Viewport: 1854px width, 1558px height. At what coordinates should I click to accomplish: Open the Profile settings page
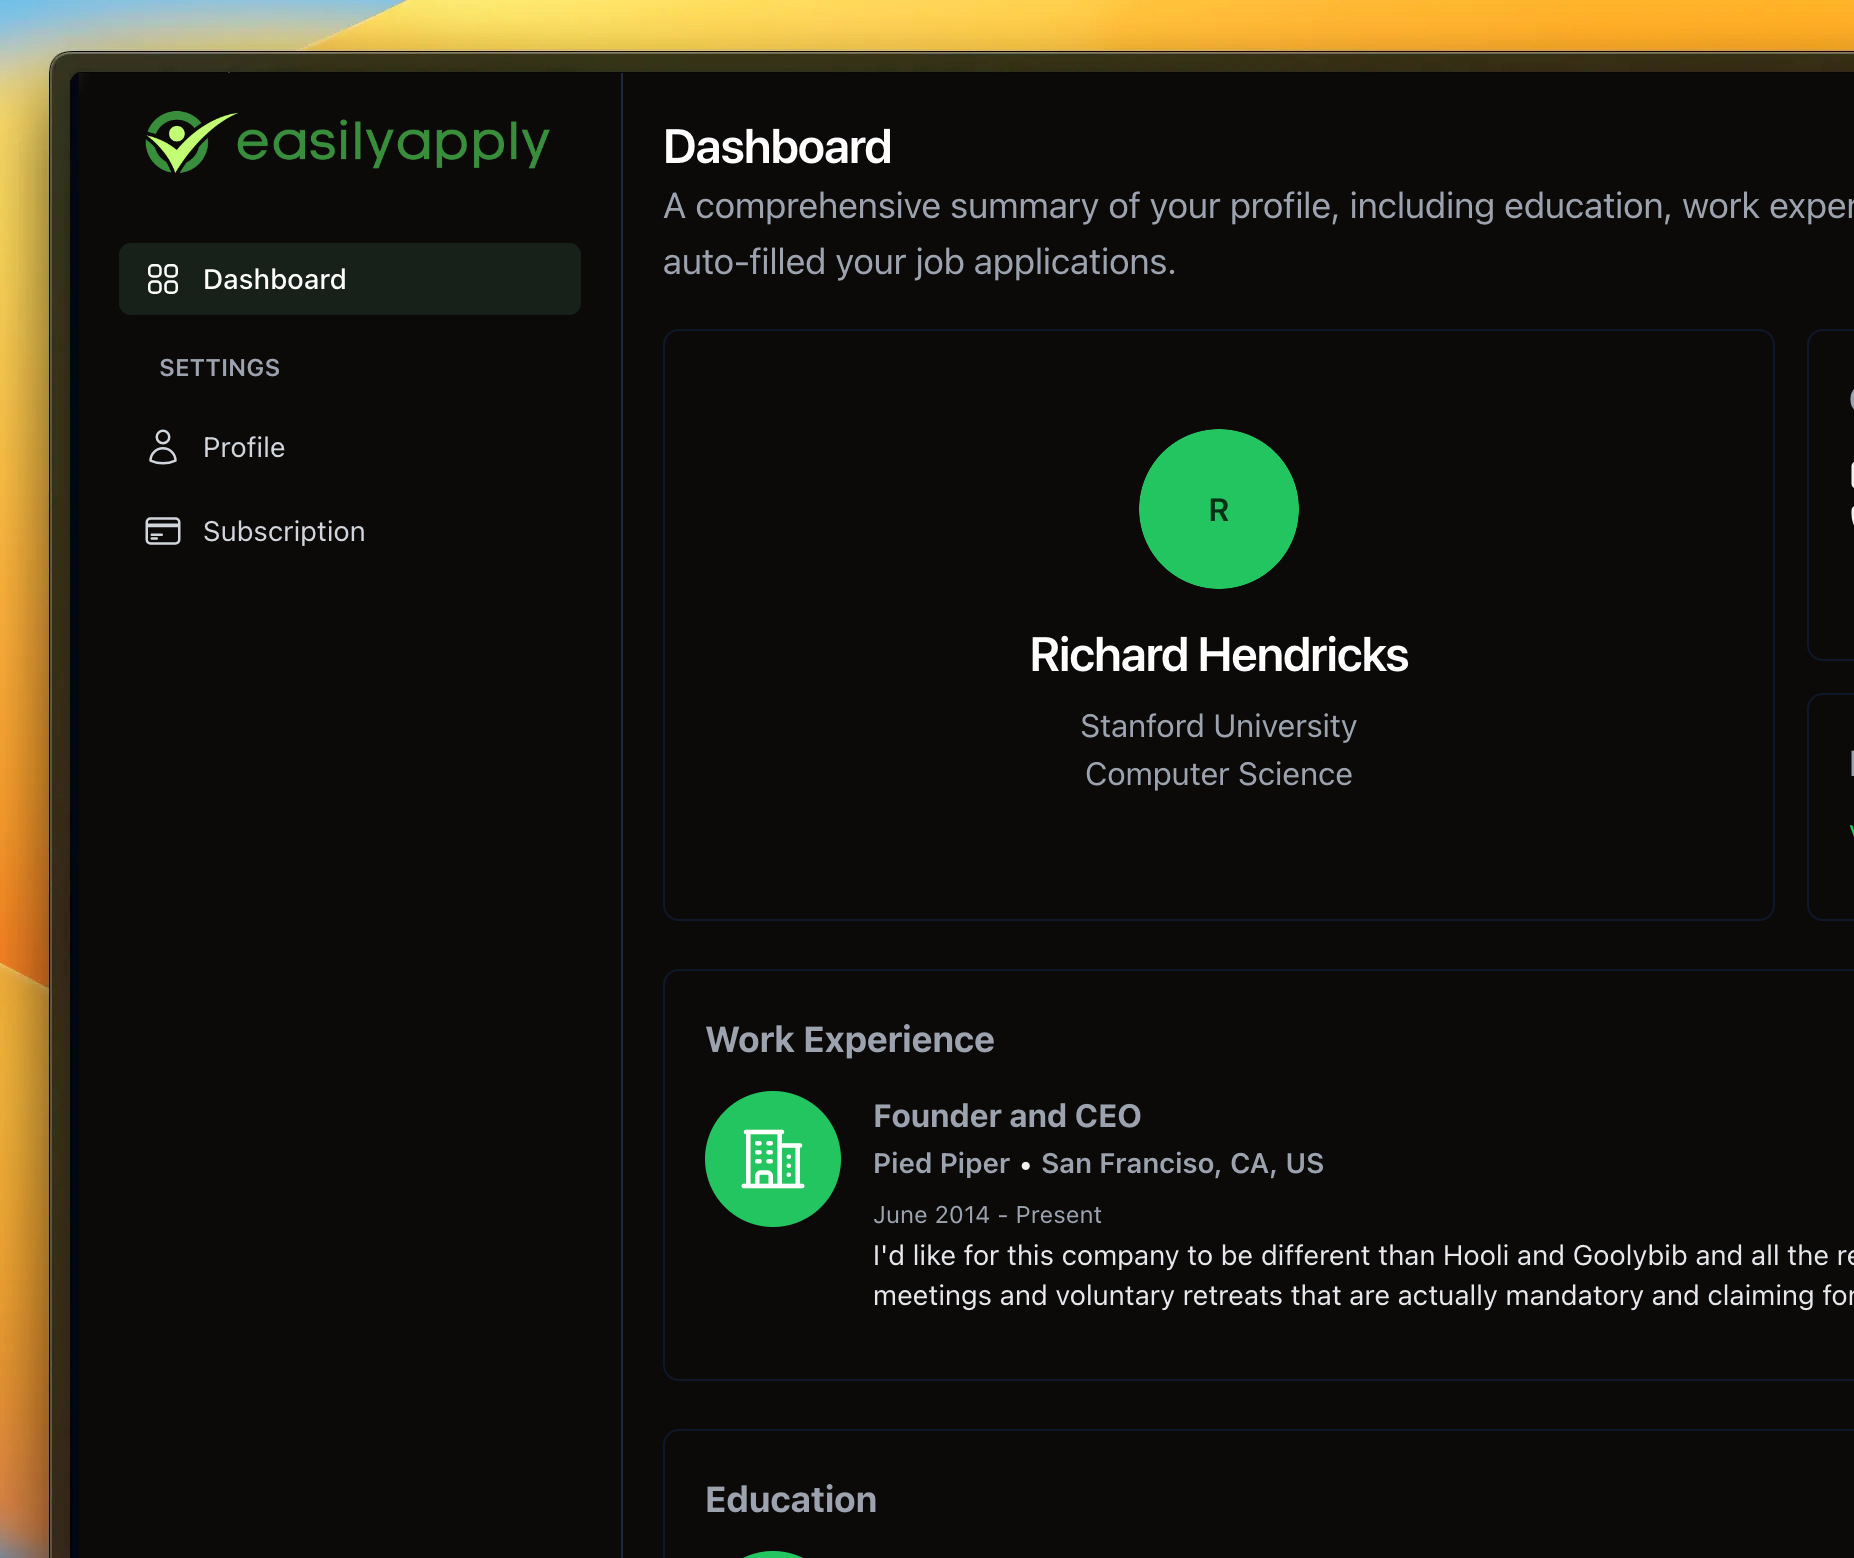243,447
